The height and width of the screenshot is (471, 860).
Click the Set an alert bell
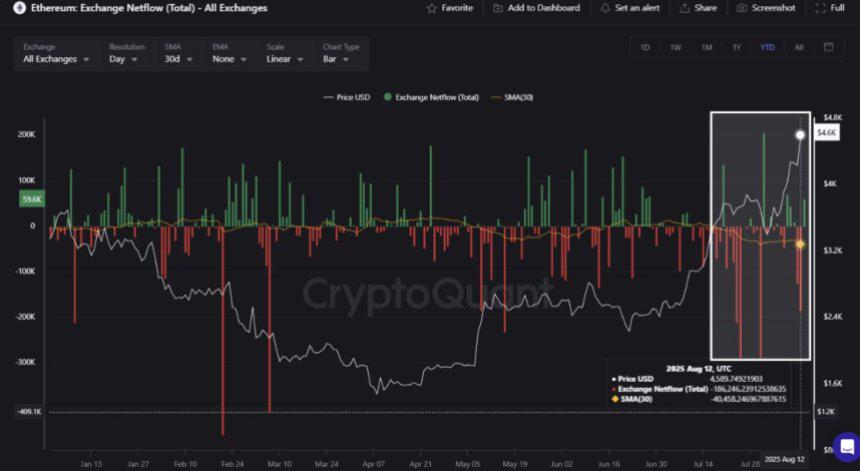click(605, 8)
